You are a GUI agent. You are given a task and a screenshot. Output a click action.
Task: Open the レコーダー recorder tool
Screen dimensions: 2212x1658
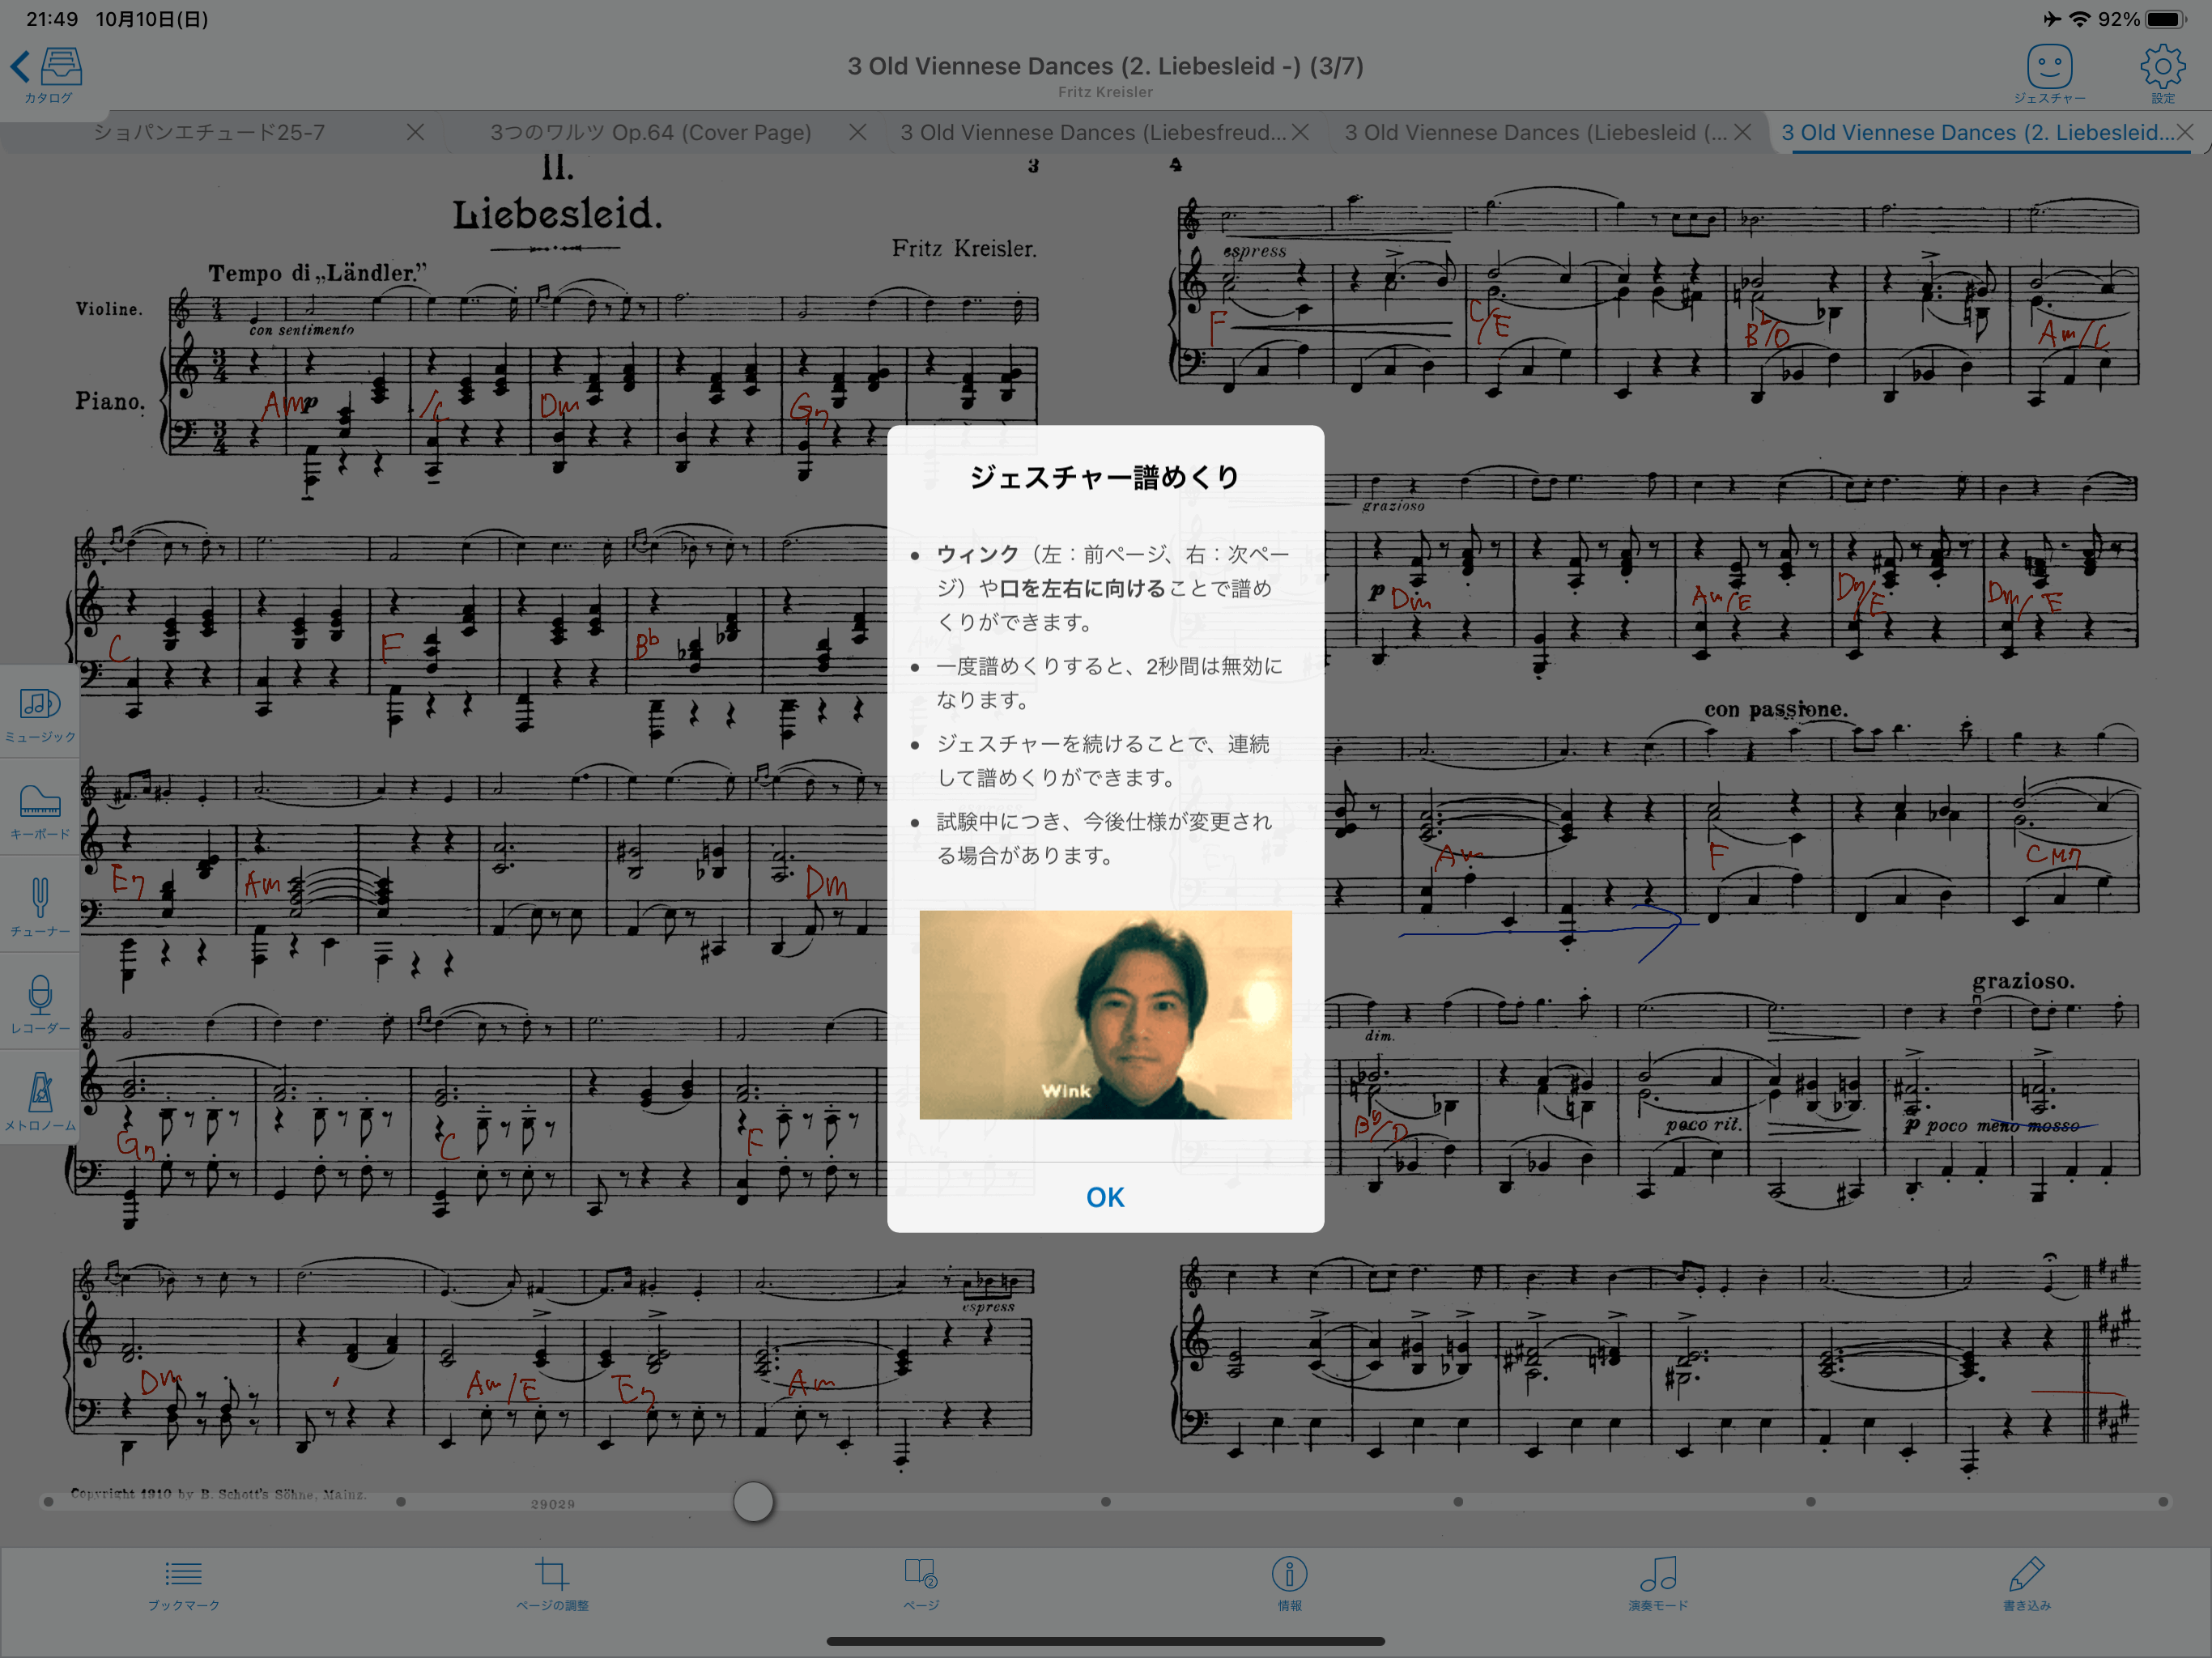click(x=40, y=1003)
